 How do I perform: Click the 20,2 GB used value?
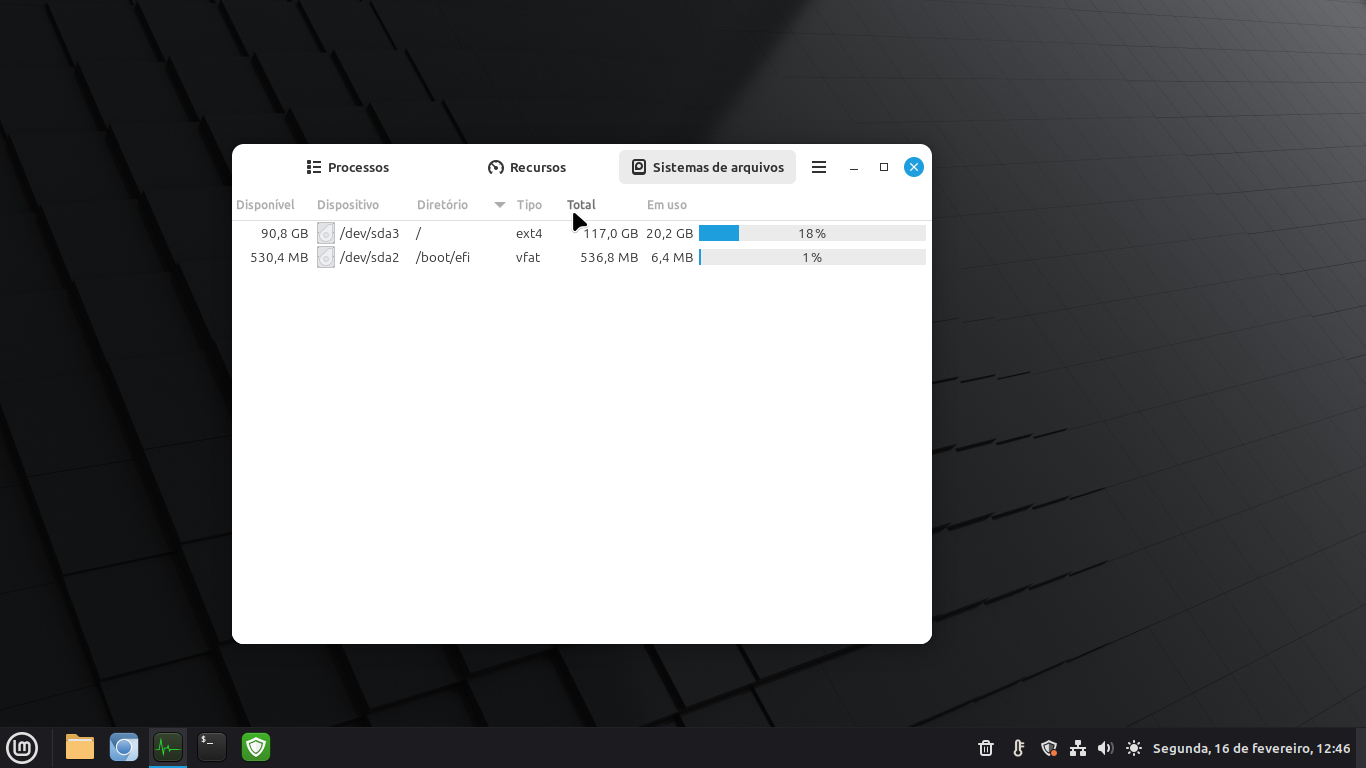coord(669,233)
